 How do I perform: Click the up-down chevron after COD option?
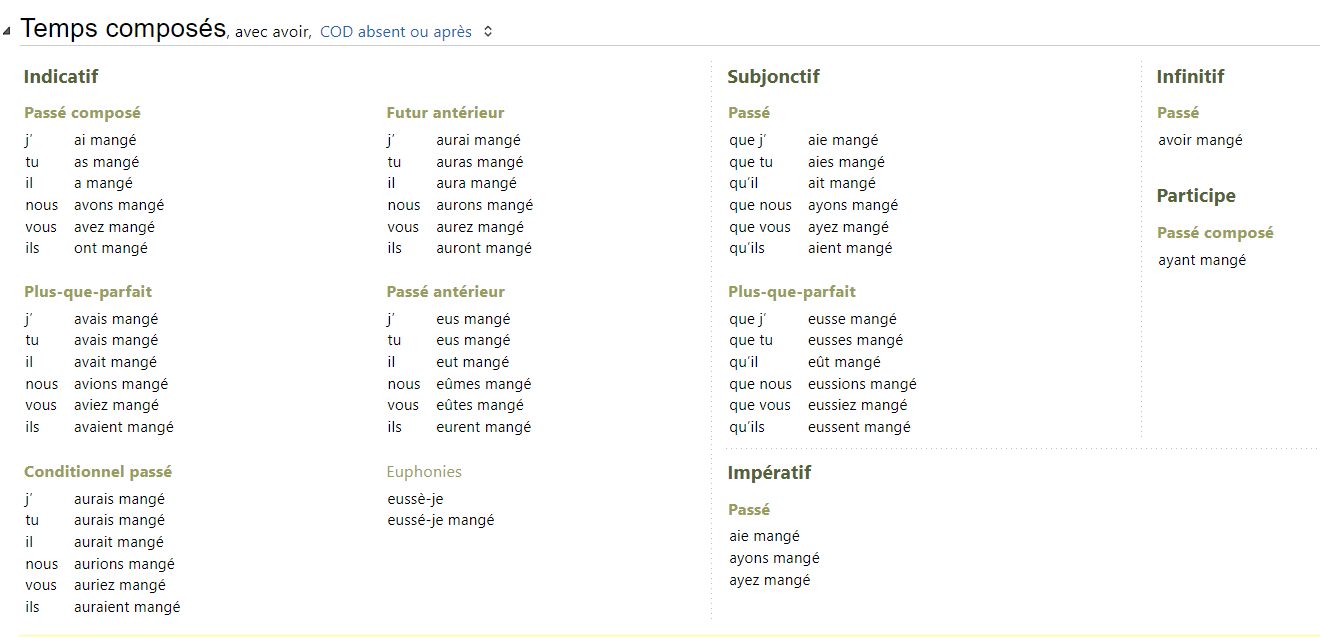(488, 32)
